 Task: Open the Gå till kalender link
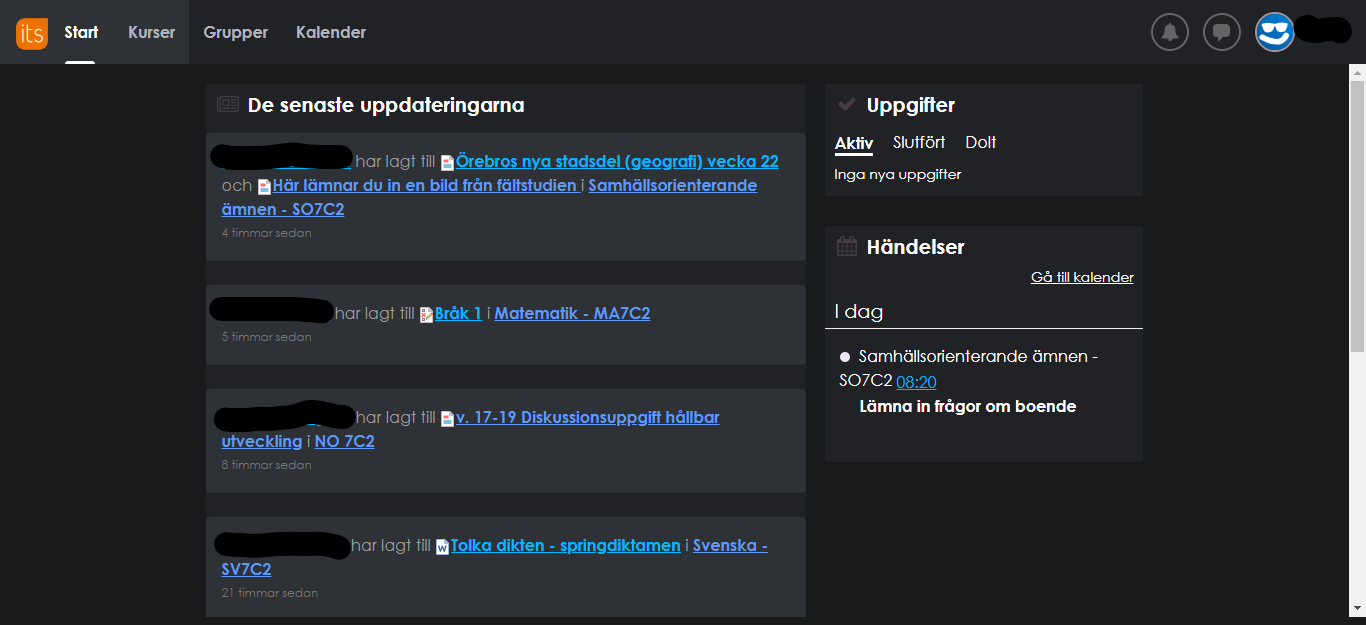point(1081,277)
